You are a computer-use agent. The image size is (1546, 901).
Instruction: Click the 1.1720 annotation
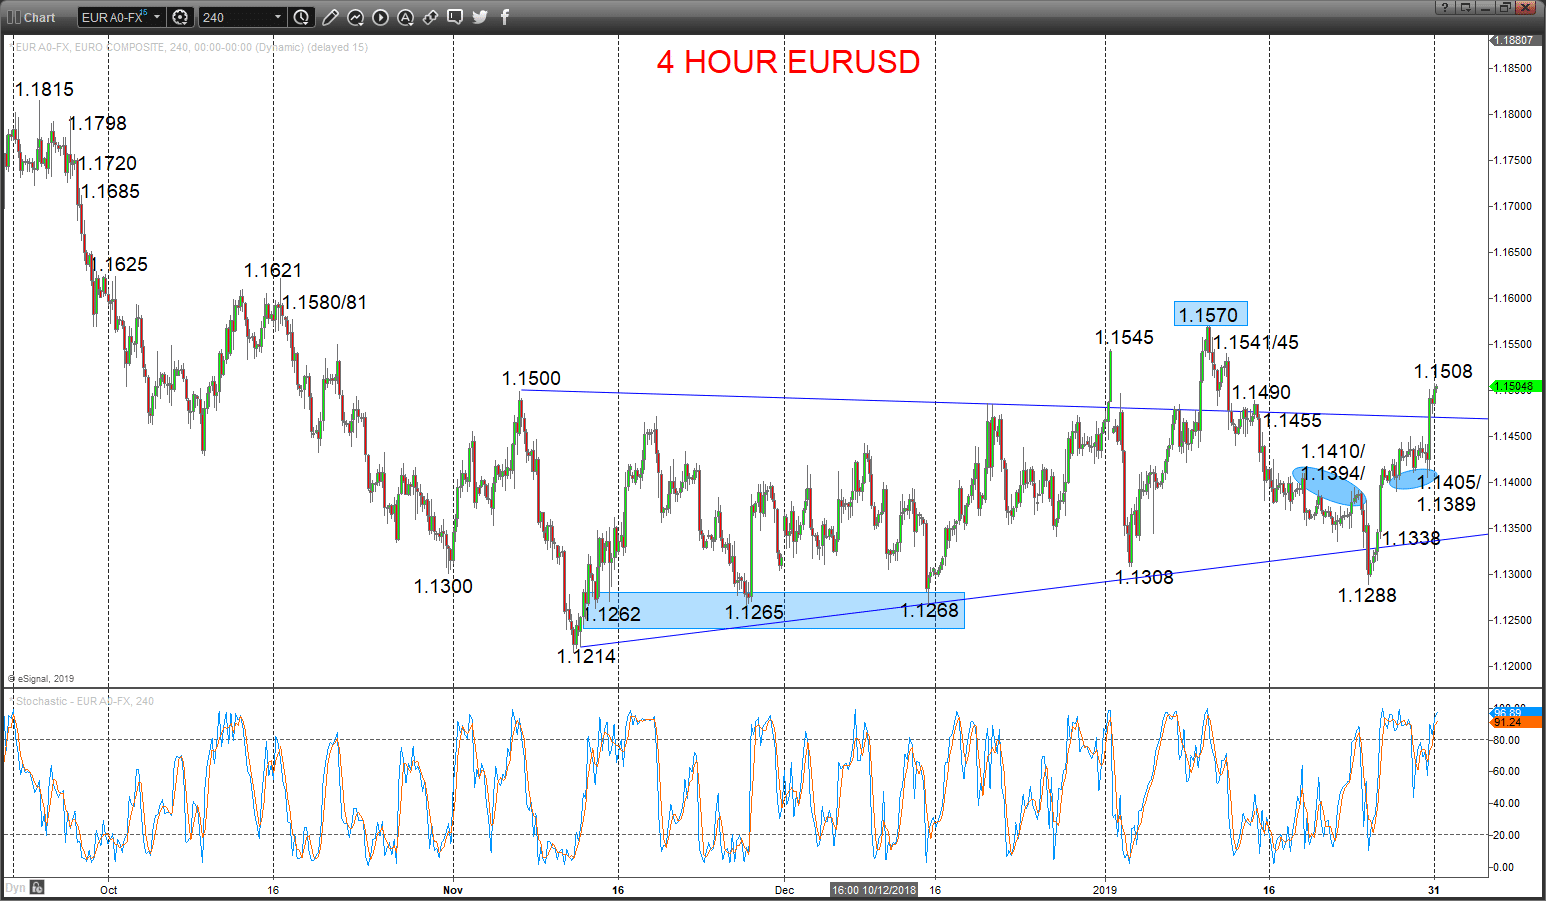(107, 163)
